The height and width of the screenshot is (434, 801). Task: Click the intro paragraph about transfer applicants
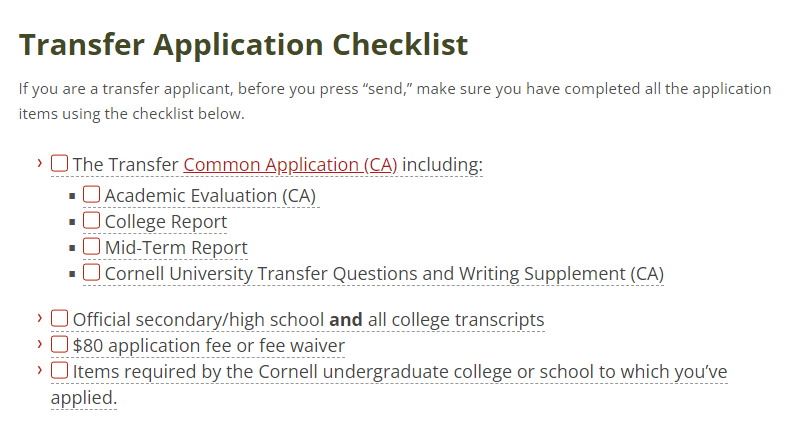[395, 101]
